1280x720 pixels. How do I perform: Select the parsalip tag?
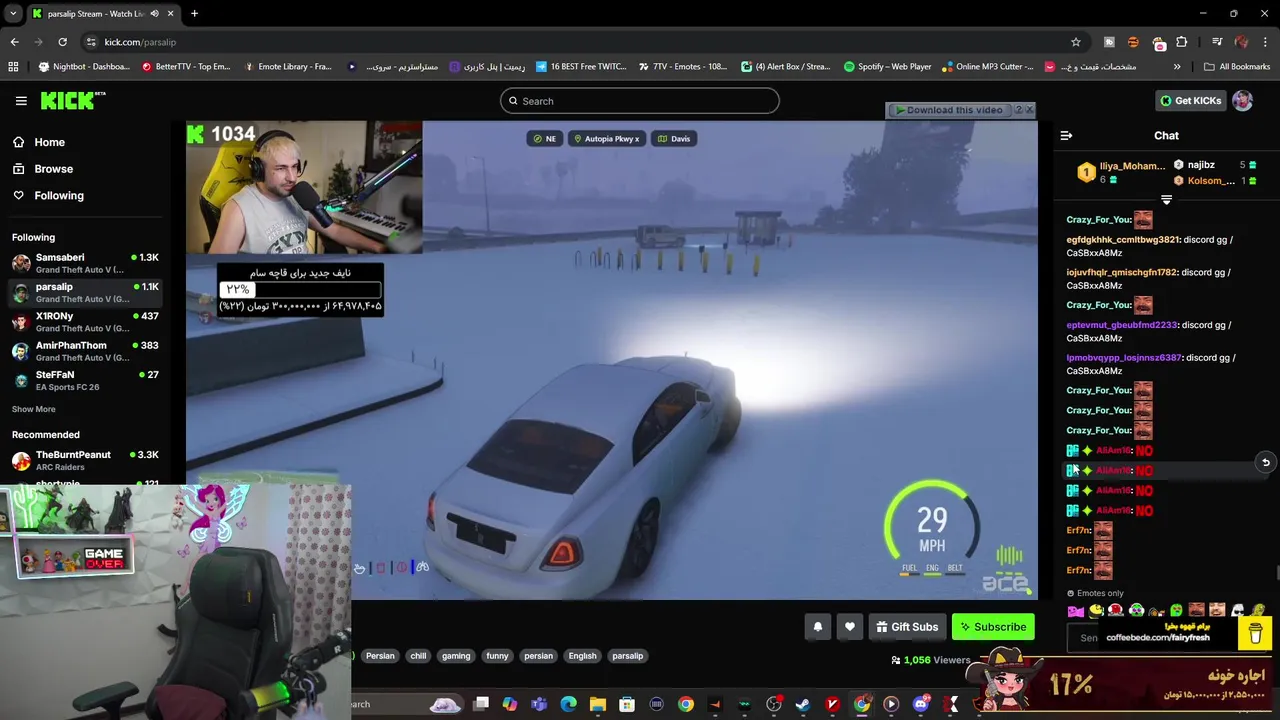(x=628, y=656)
